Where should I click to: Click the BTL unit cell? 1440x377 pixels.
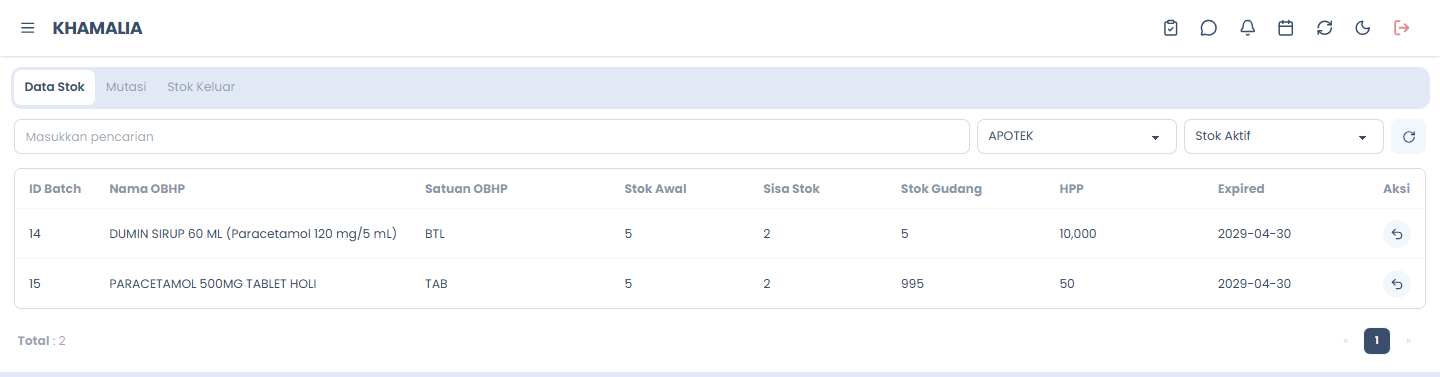(x=435, y=234)
